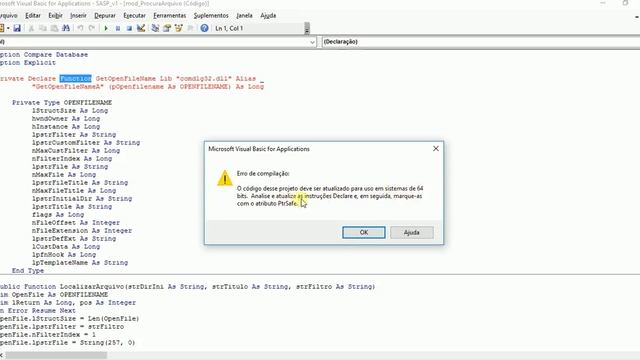
Task: Open the Properties Window icon
Action: pyautogui.click(x=167, y=28)
